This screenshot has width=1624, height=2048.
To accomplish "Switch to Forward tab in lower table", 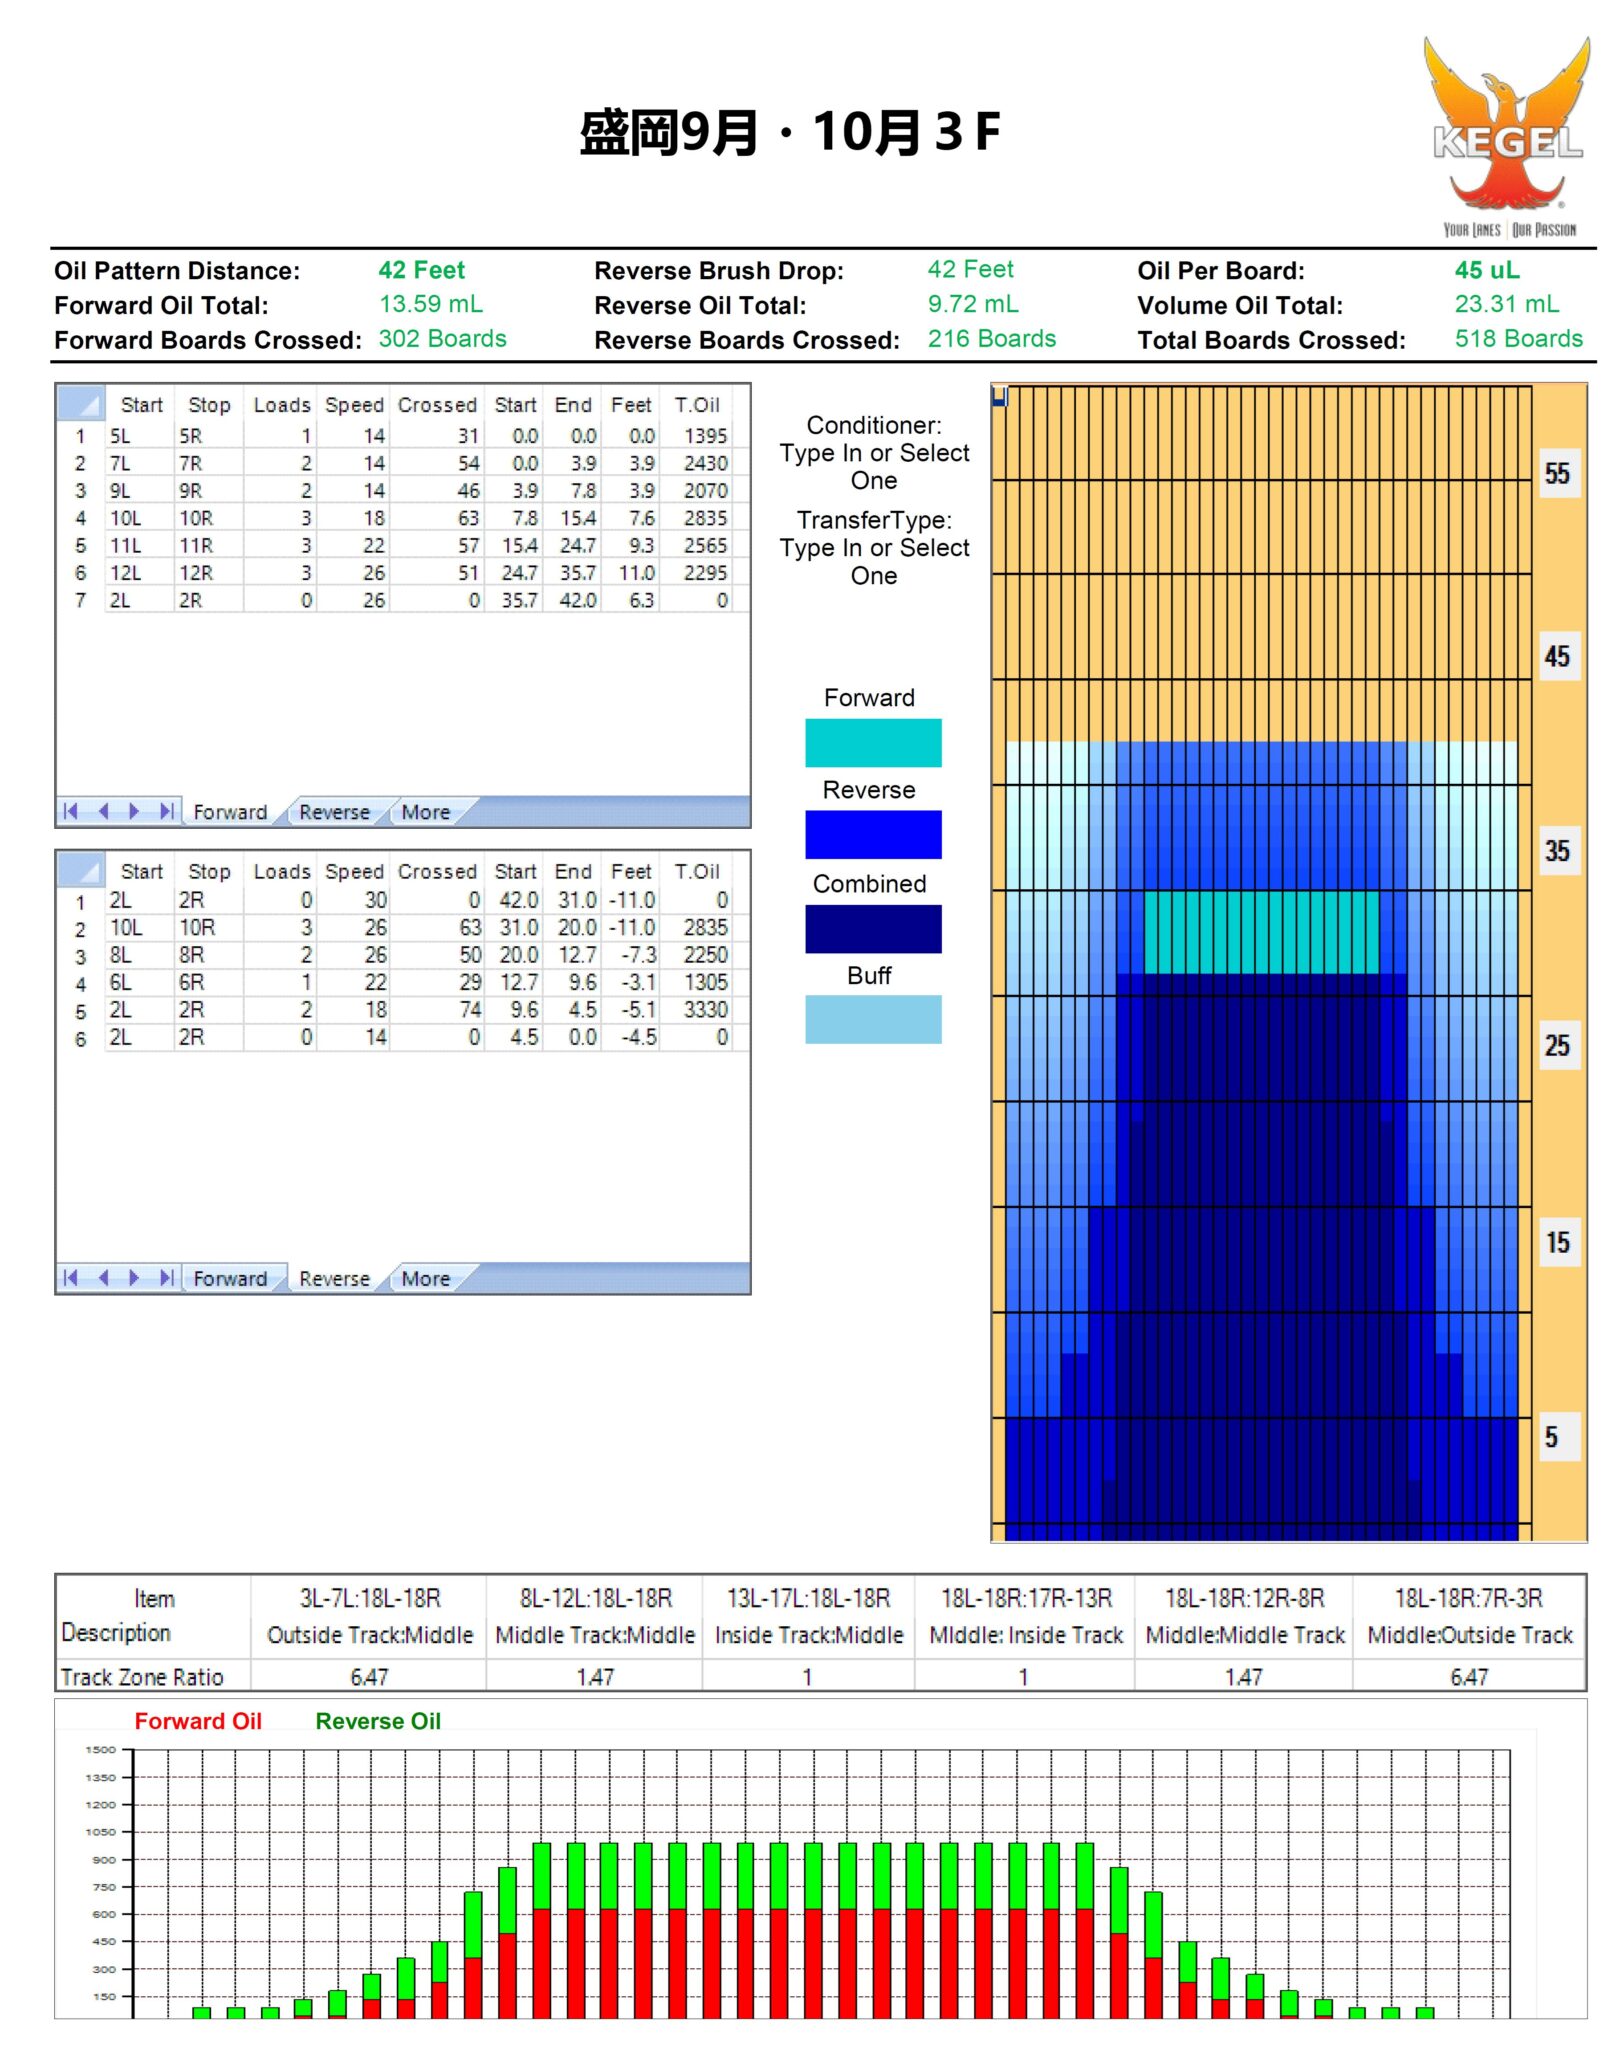I will click(x=230, y=1278).
